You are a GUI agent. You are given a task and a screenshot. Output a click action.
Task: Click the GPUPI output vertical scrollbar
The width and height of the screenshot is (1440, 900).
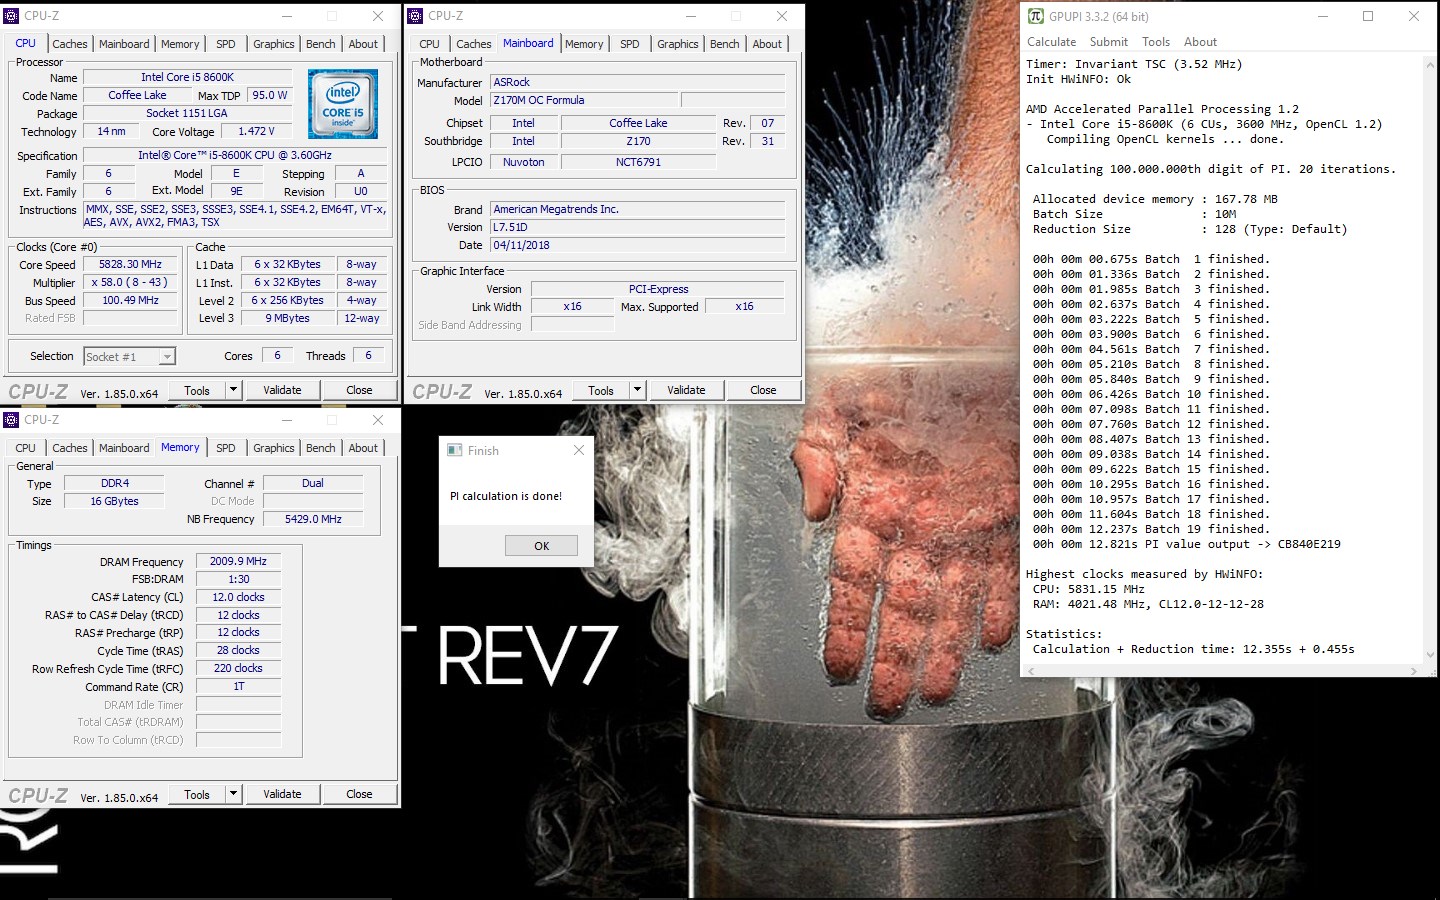[1430, 362]
